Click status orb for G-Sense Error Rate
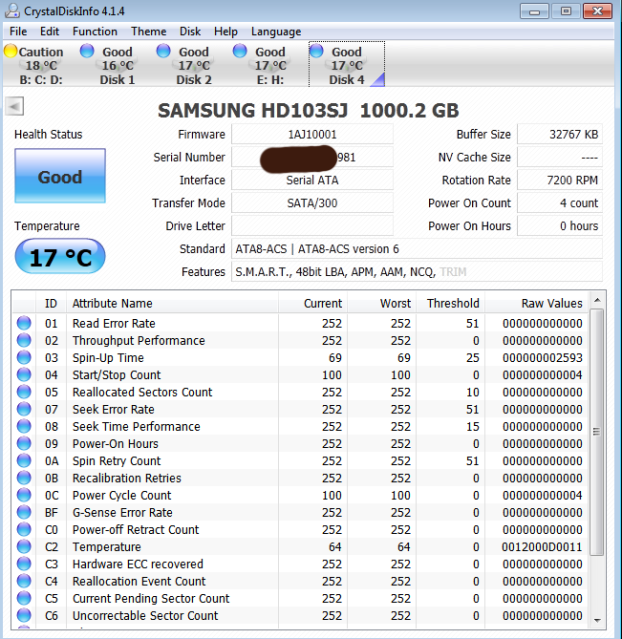This screenshot has height=639, width=622. (x=24, y=512)
